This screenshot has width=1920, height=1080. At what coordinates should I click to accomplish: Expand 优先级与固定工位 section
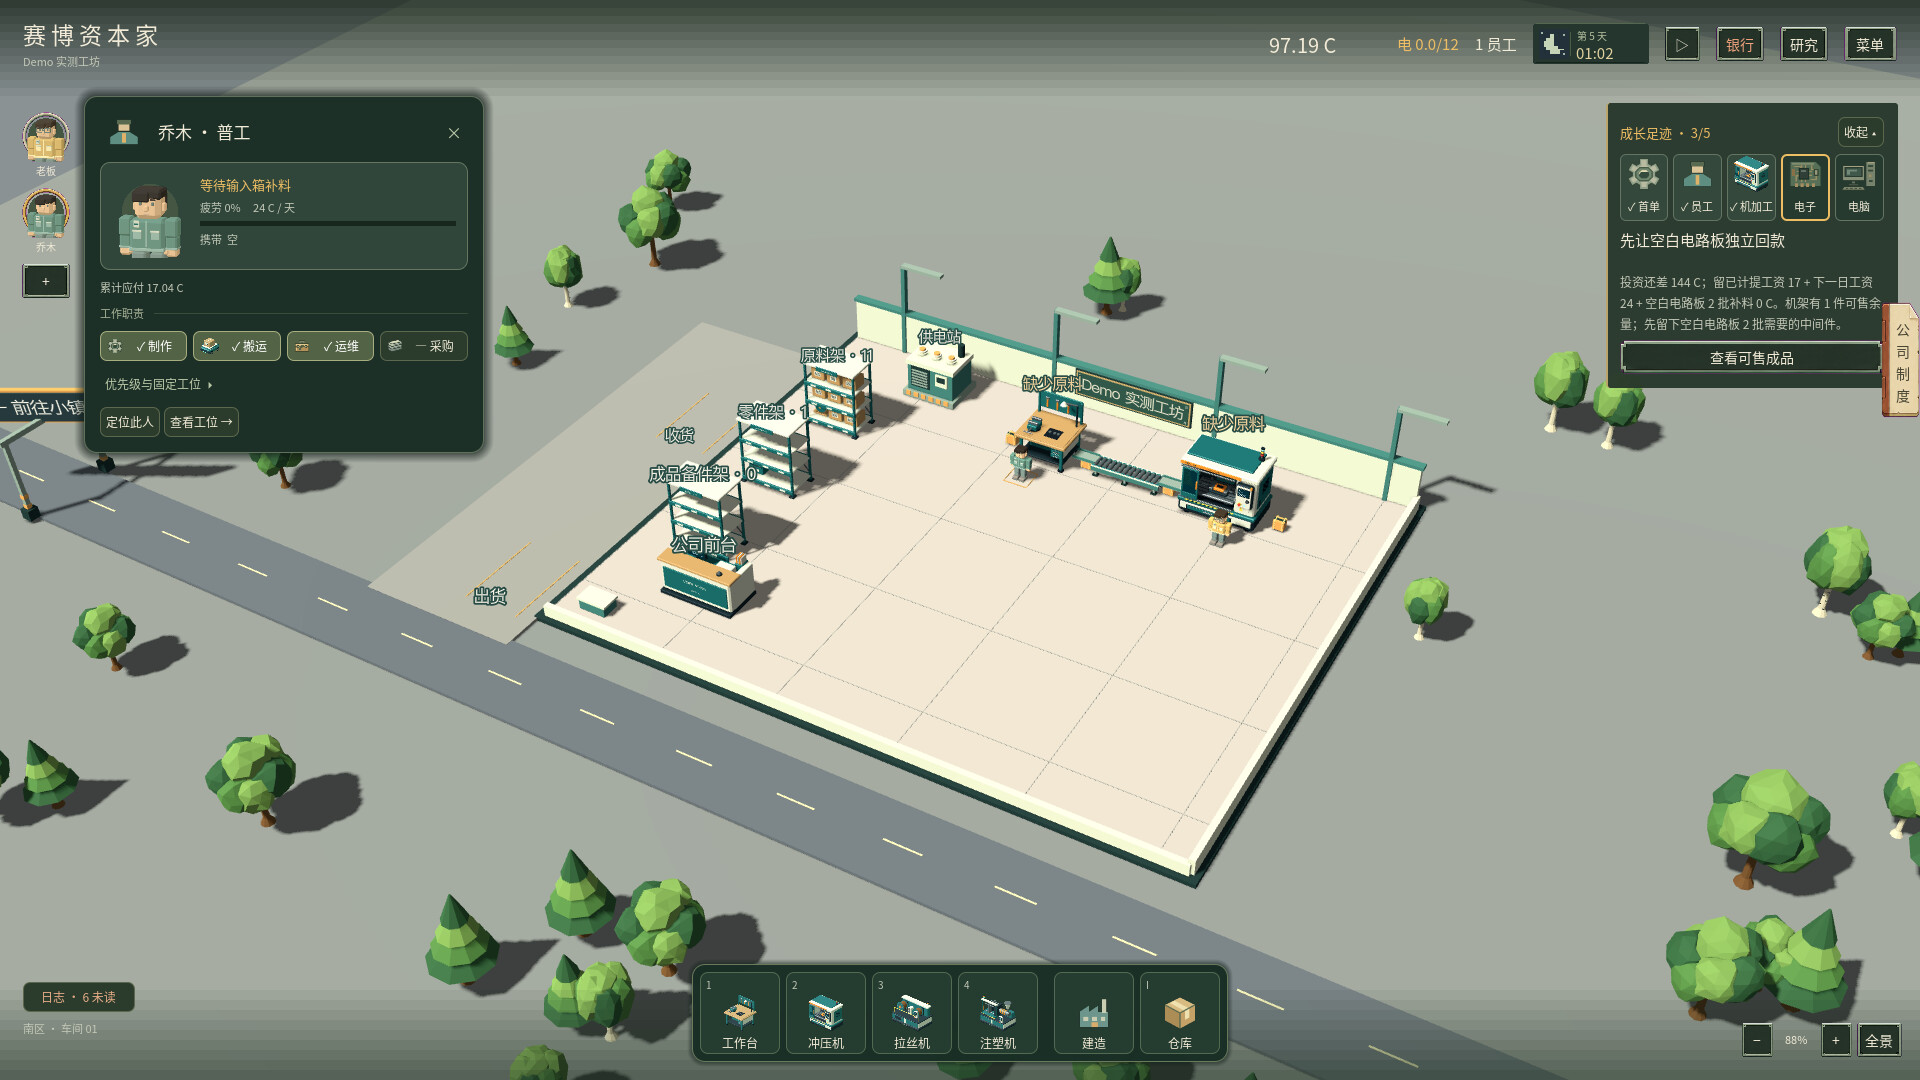point(158,384)
